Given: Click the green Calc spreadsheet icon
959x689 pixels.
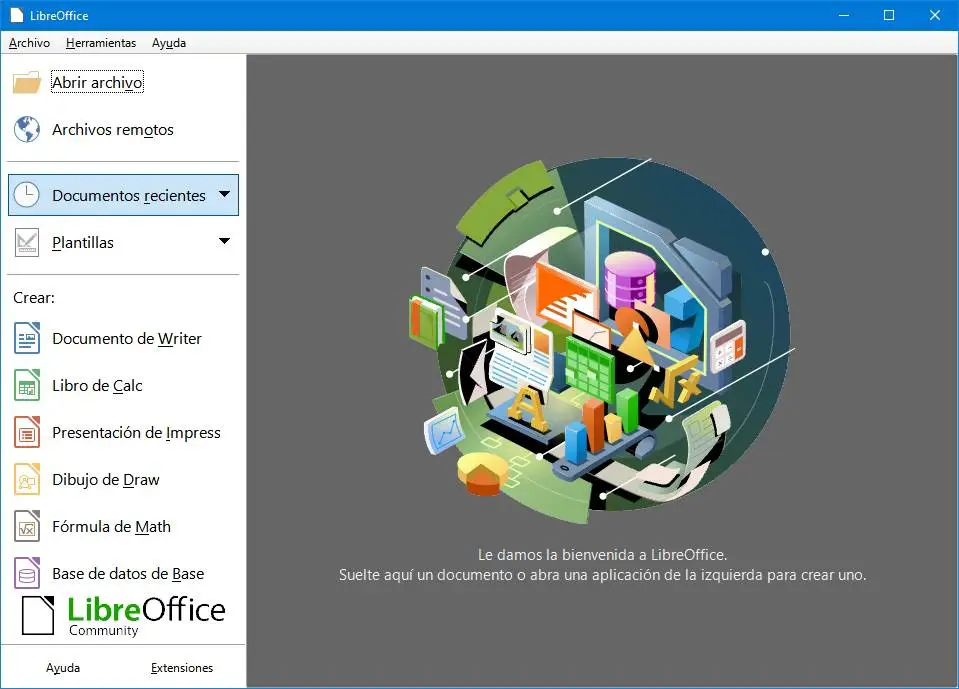Looking at the screenshot, I should (27, 385).
